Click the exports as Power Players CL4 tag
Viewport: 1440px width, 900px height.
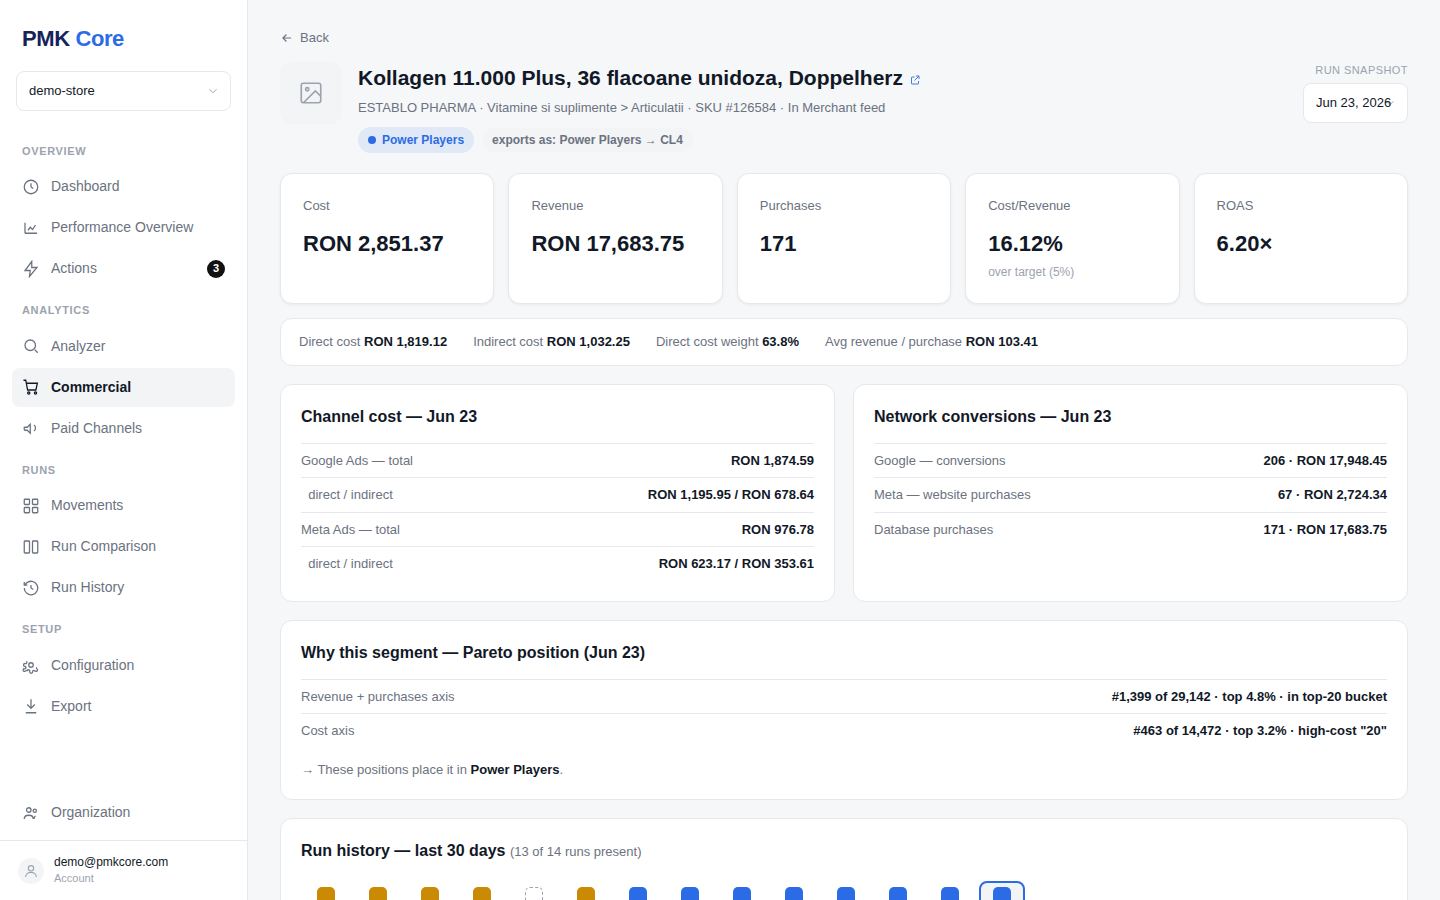click(x=587, y=140)
